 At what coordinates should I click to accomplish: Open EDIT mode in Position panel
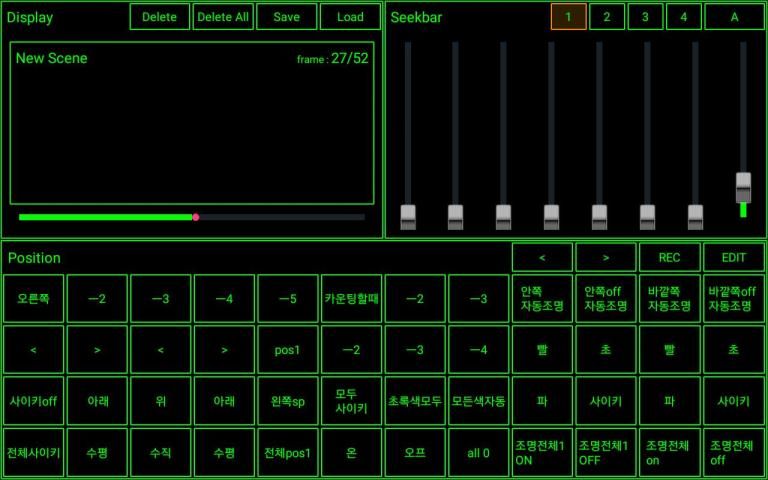(x=733, y=257)
